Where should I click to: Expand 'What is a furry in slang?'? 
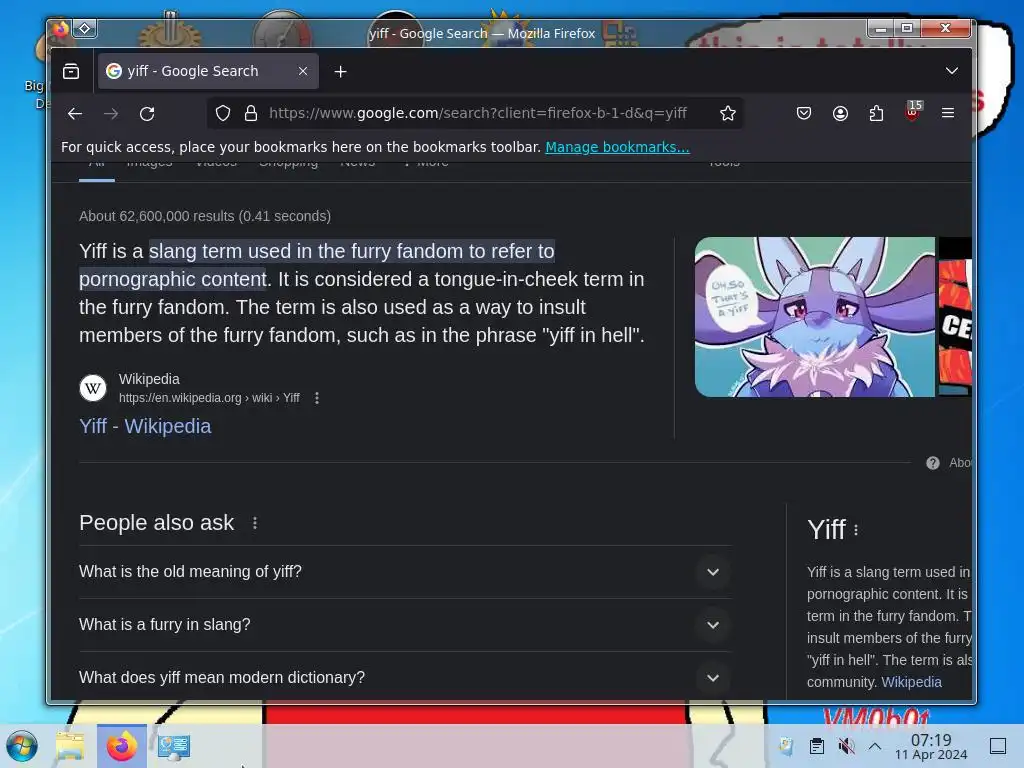[x=405, y=625]
